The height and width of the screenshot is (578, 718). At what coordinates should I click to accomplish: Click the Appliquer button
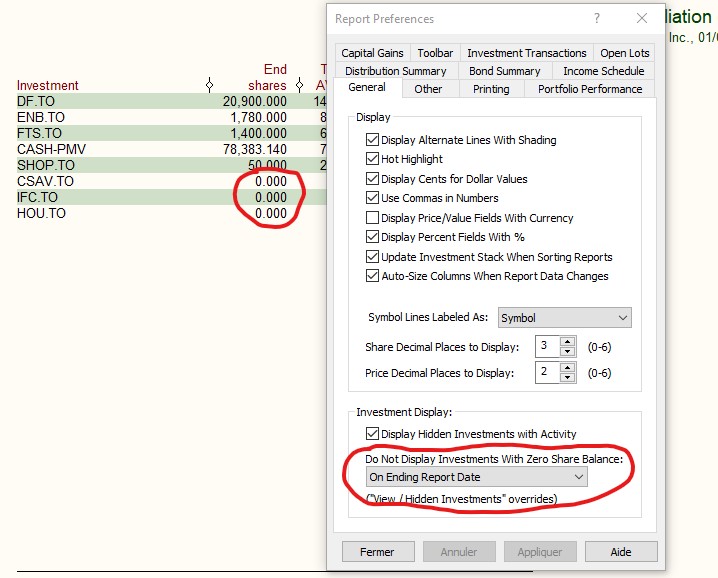tap(540, 552)
